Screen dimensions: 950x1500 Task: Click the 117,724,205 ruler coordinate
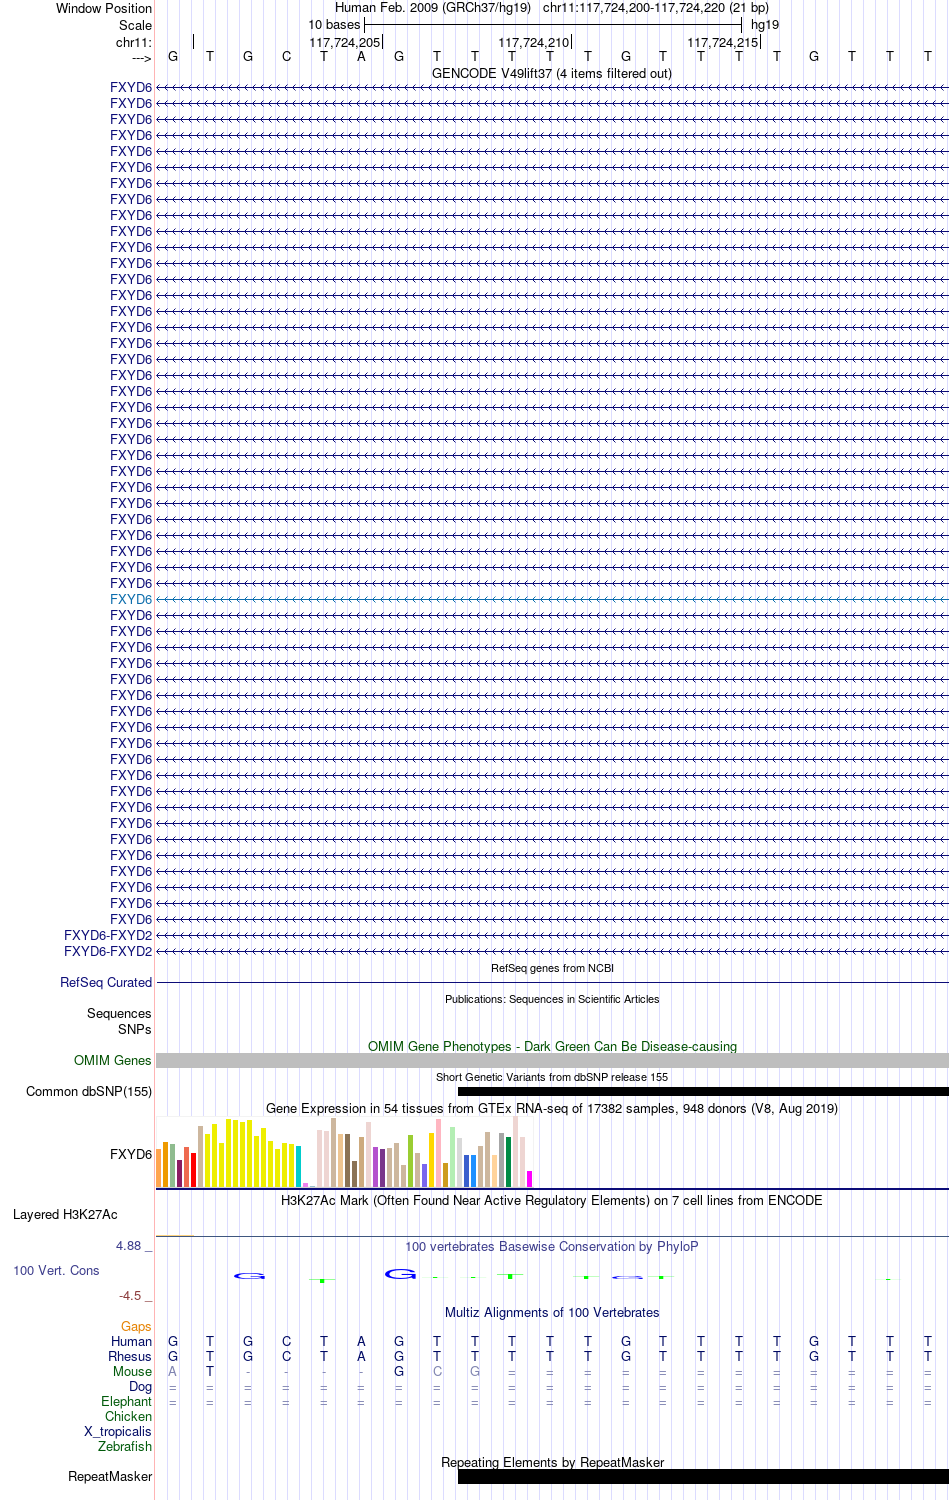[345, 43]
